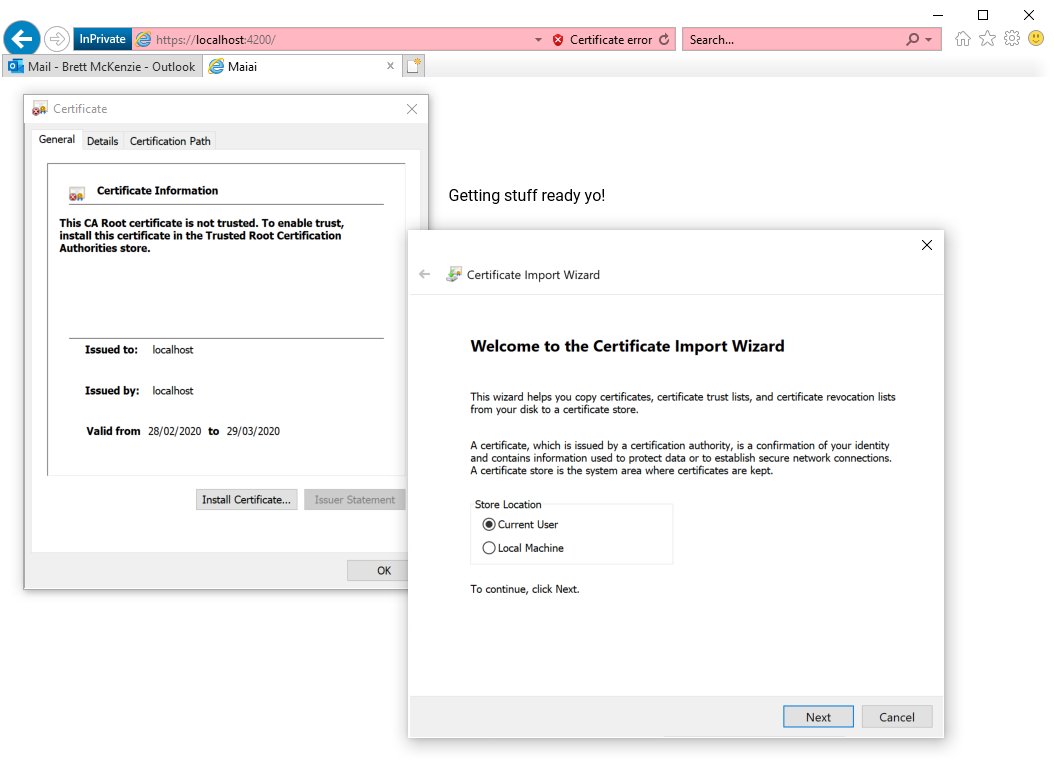Click Next in the import wizard

coord(818,717)
